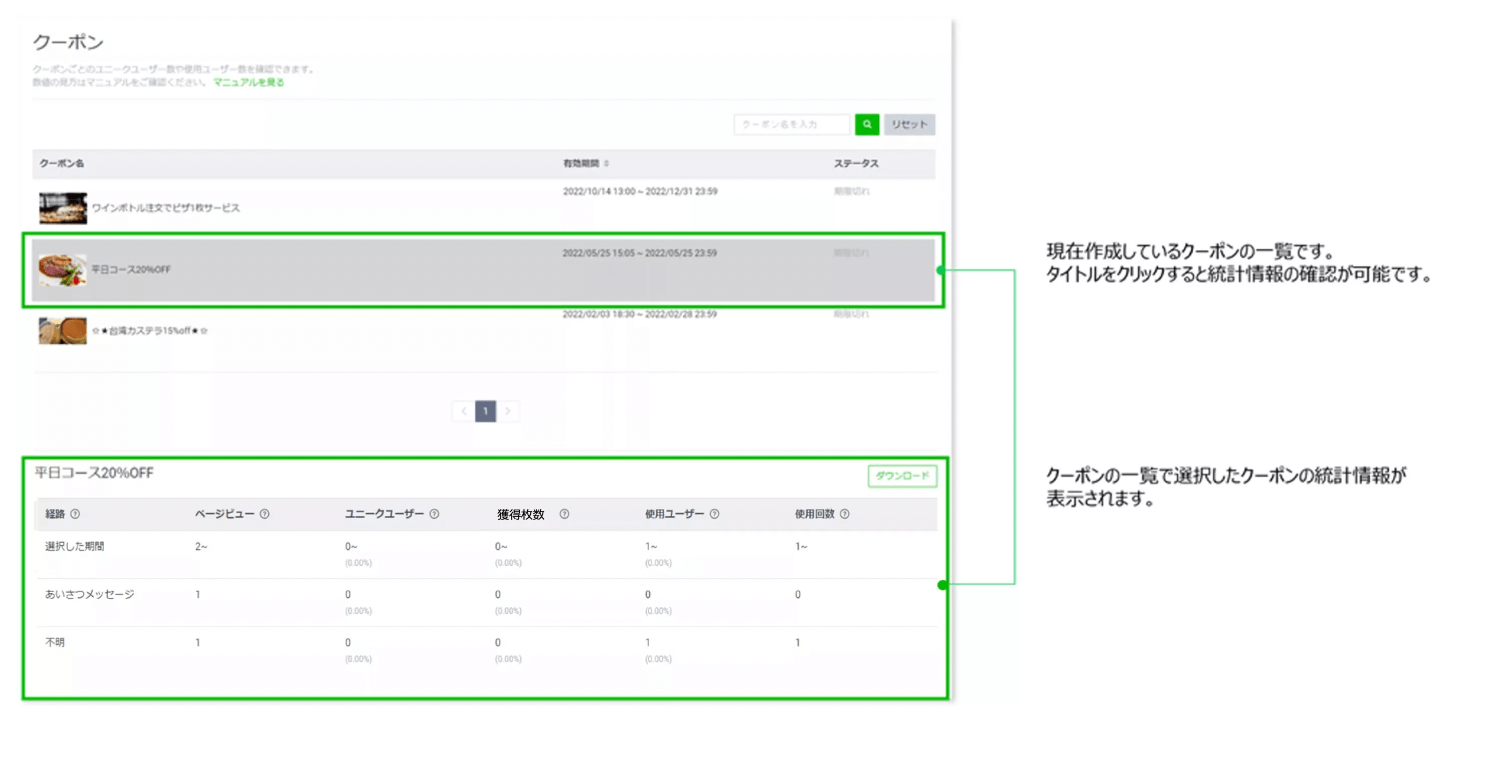Screen dimensions: 1488x766
Task: Sort by 有効期間 using sort arrows
Action: tap(606, 163)
